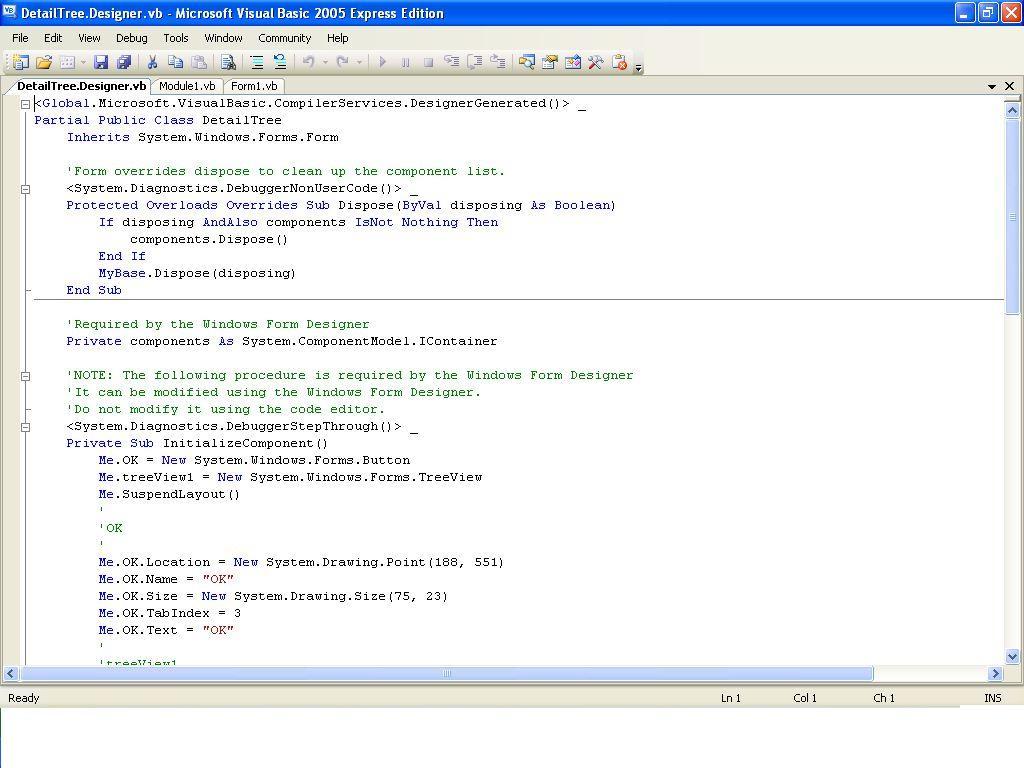Open the Redo history dropdown arrow

point(359,62)
